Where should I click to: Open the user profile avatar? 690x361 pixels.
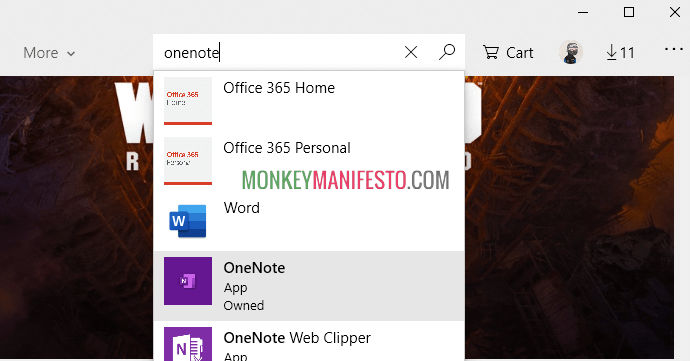click(571, 52)
